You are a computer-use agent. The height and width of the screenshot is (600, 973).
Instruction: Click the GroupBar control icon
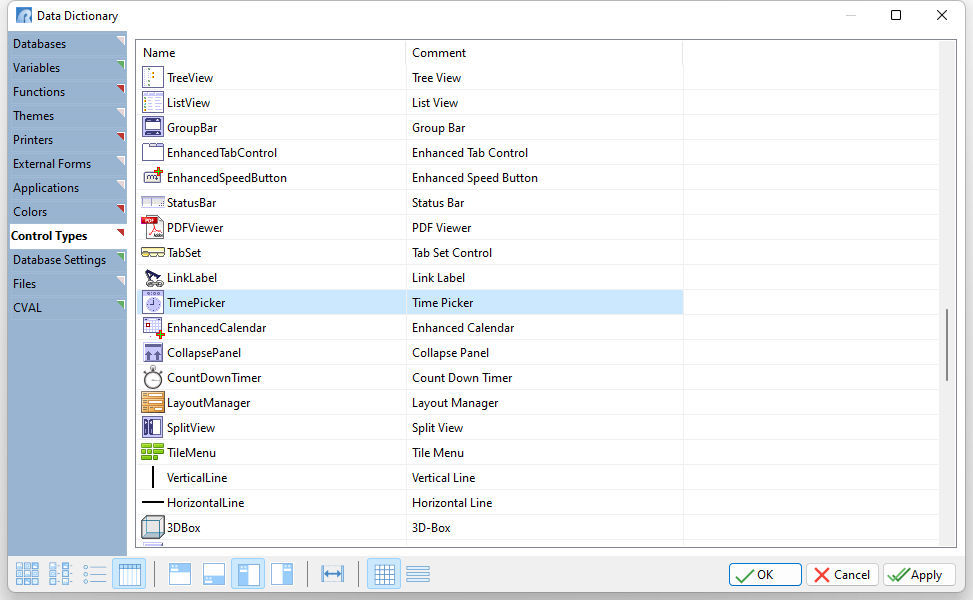[x=153, y=127]
